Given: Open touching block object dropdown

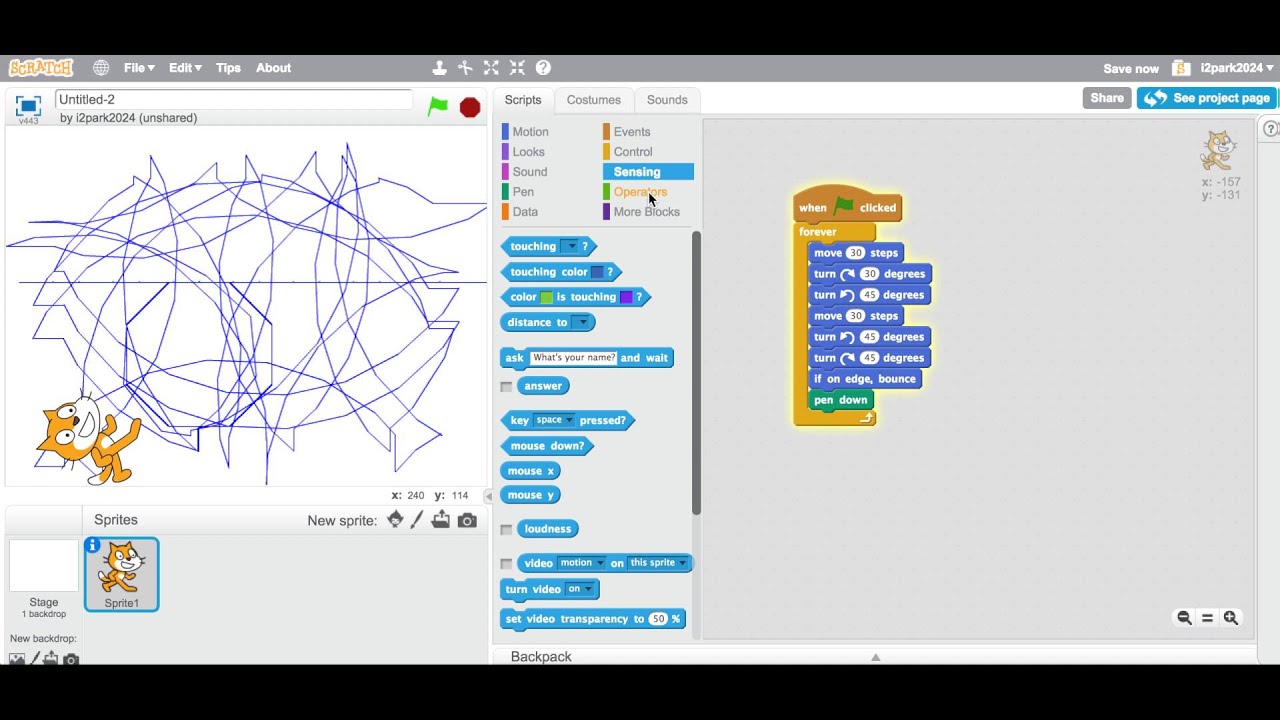Looking at the screenshot, I should point(570,246).
